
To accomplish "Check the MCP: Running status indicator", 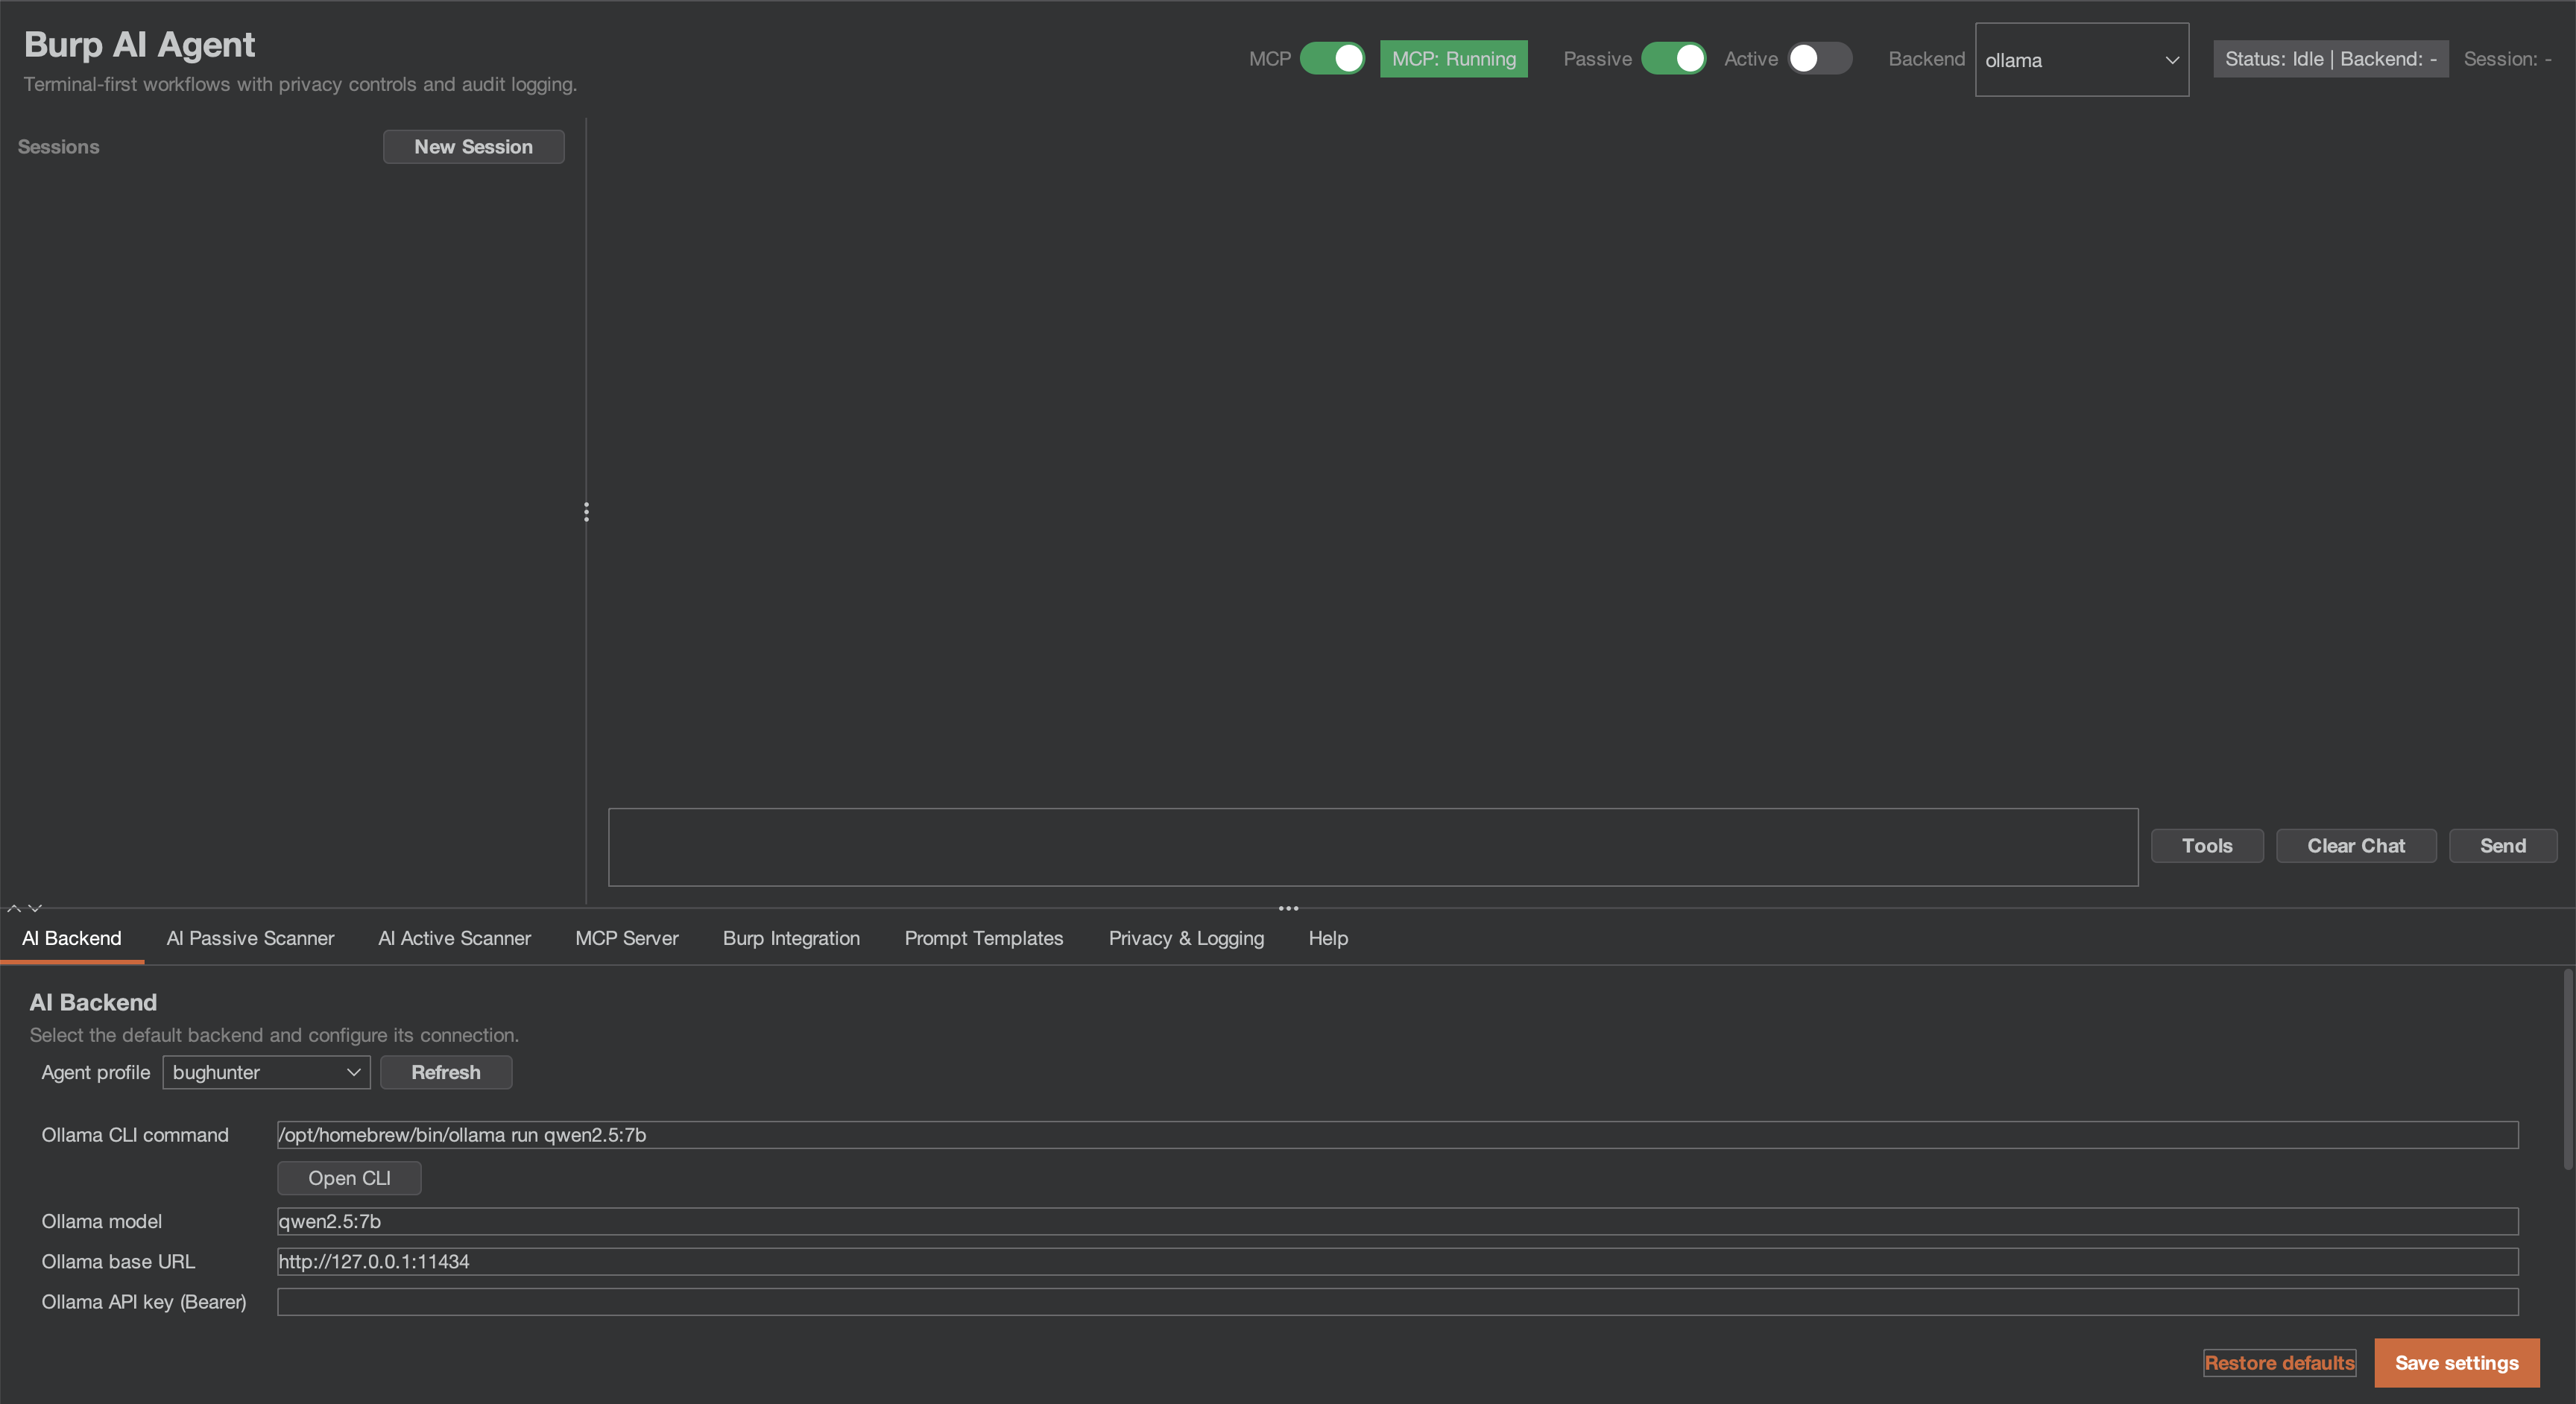I will (1454, 58).
